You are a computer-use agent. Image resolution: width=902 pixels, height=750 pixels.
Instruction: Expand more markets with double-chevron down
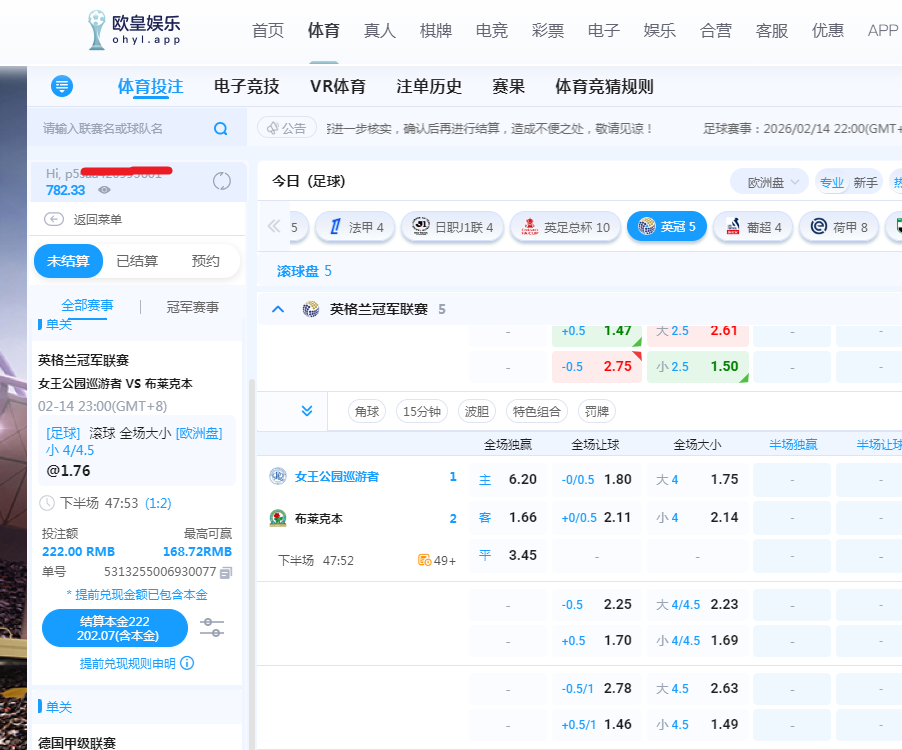coord(307,411)
